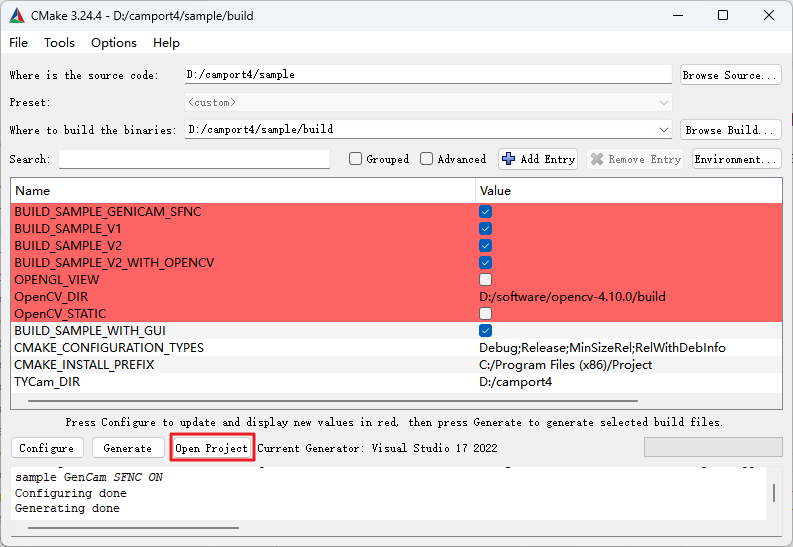Screen dimensions: 793x547
Task: Click the Open Project button
Action: (x=212, y=448)
